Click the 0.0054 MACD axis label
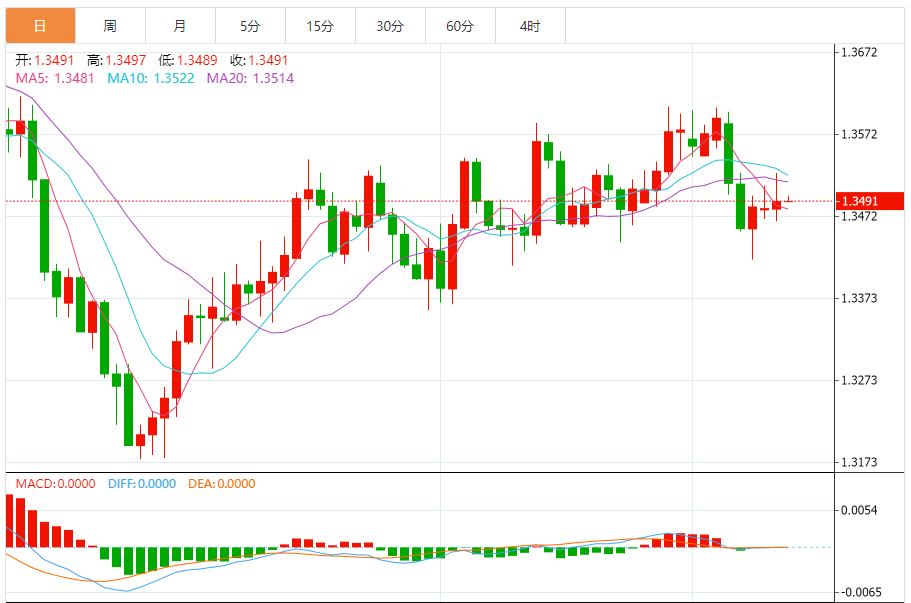The image size is (911, 603). click(x=859, y=510)
